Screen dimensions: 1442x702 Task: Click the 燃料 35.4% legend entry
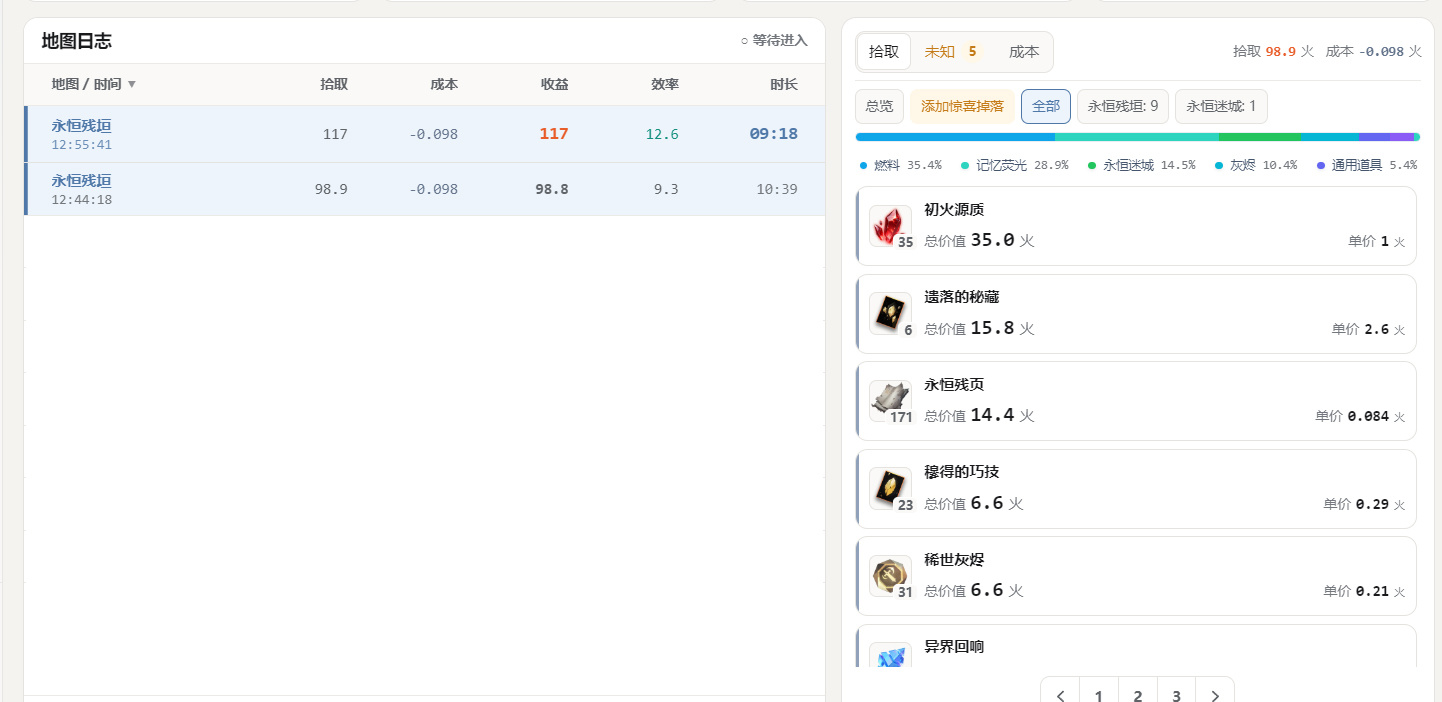coord(901,165)
